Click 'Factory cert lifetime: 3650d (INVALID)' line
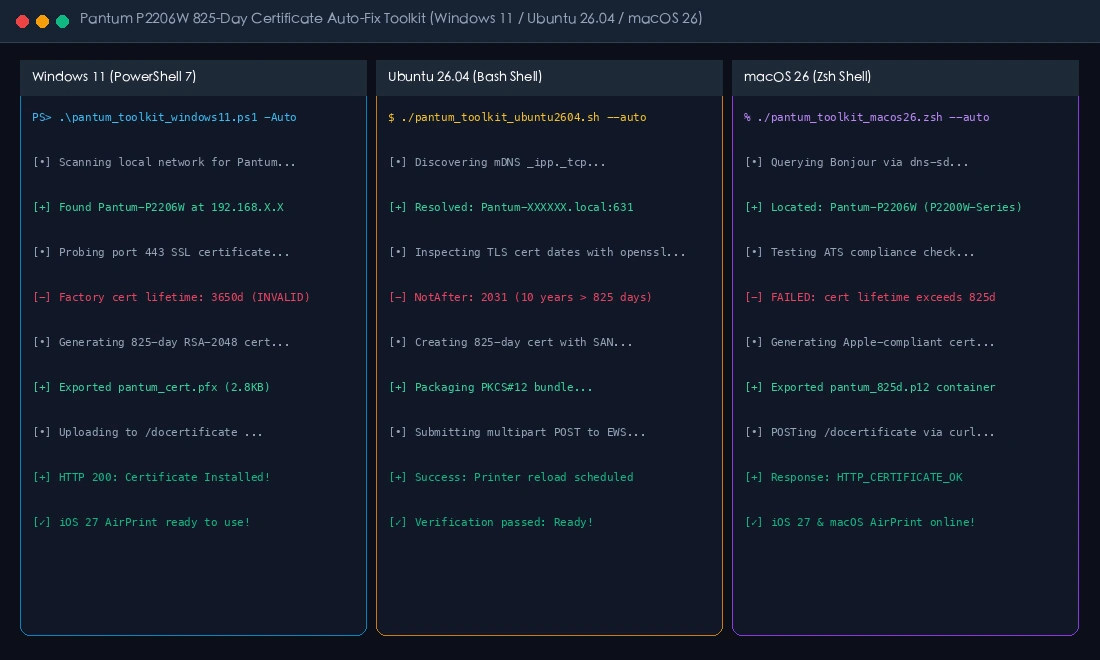 tap(171, 297)
